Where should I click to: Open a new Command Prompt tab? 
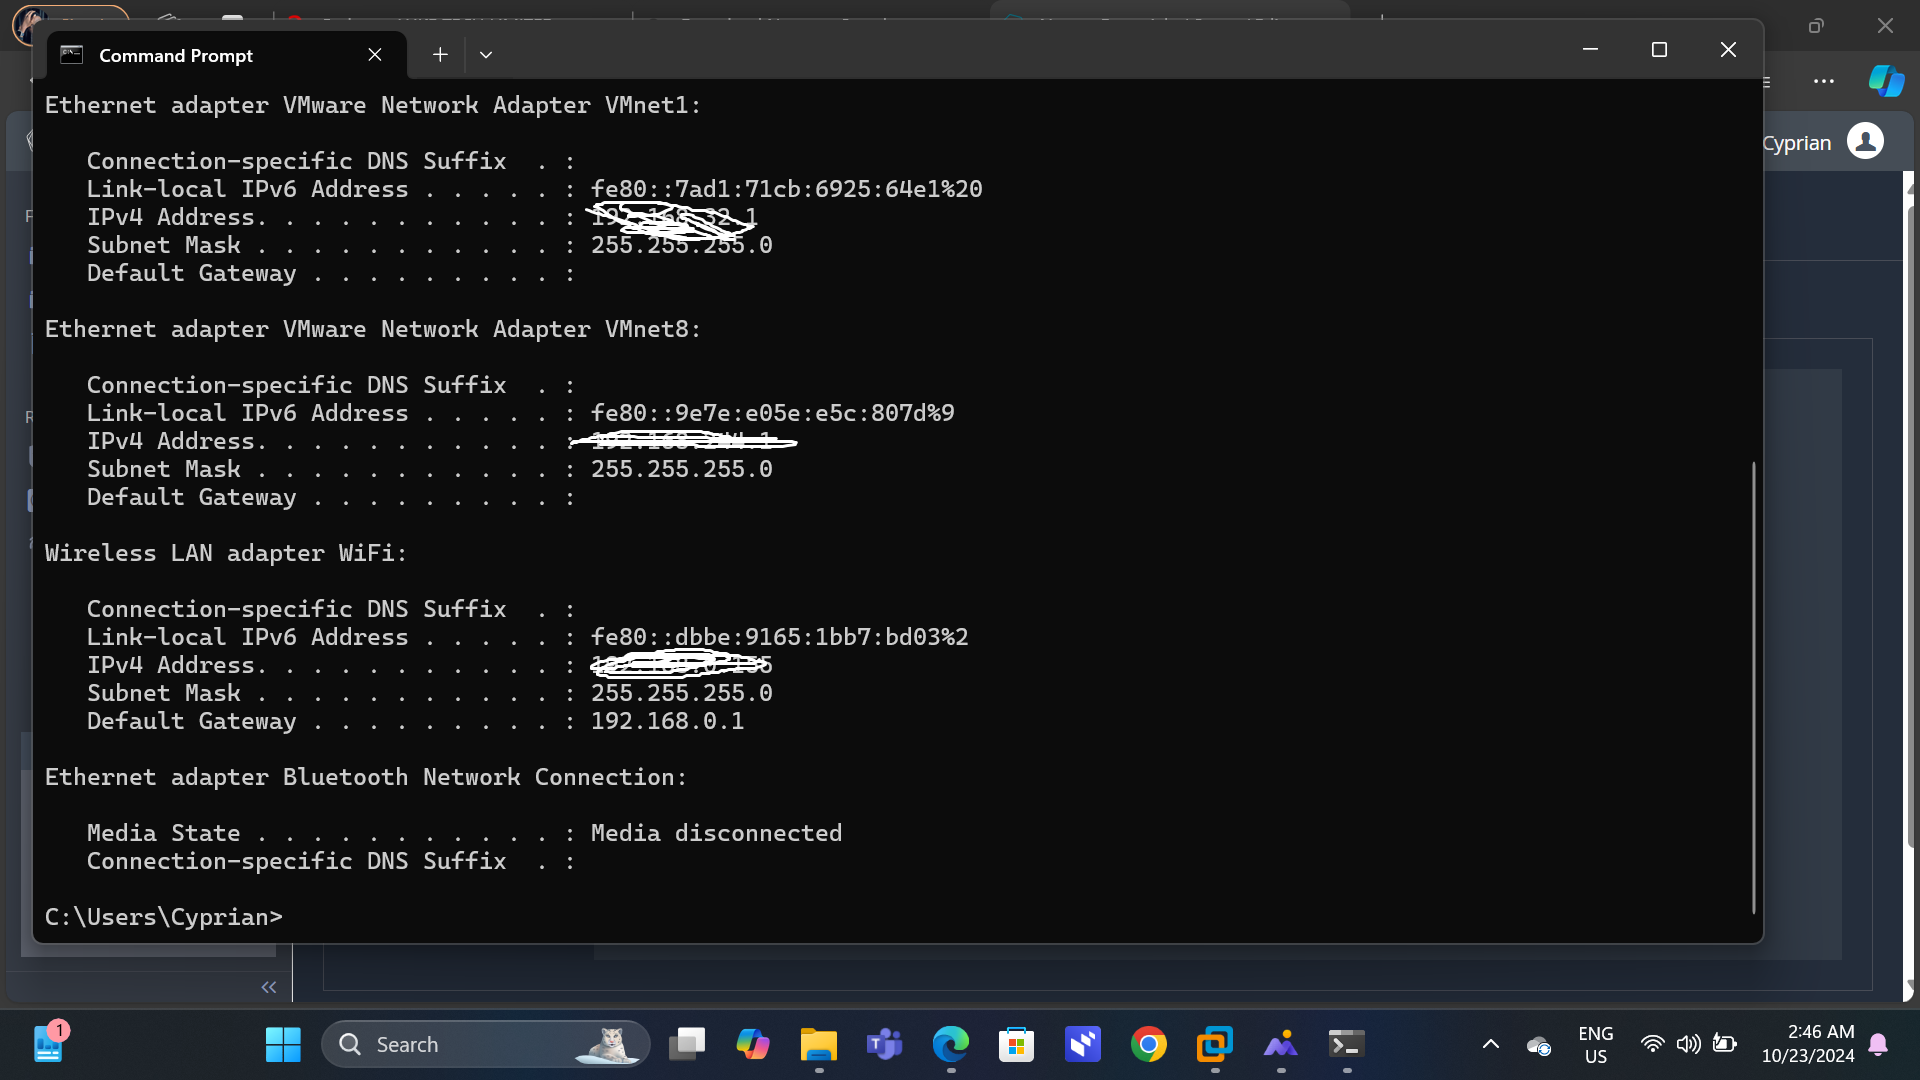pos(440,55)
